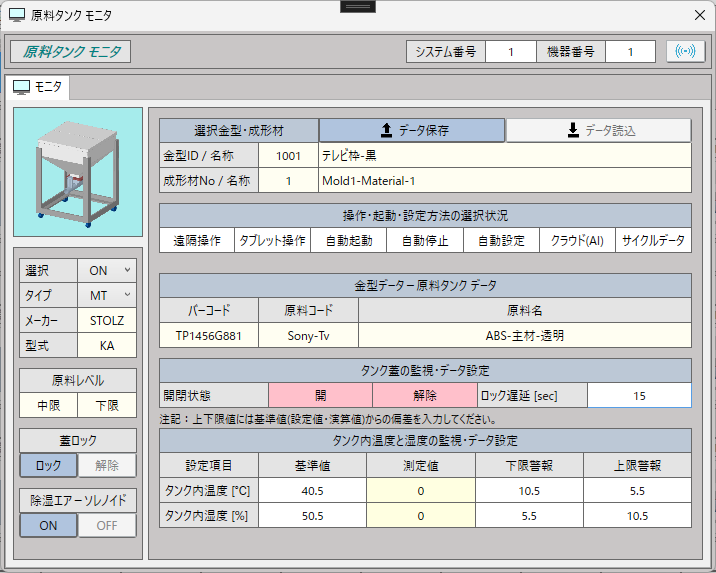This screenshot has width=716, height=573.
Task: Click the データ読込 button
Action: pos(599,131)
